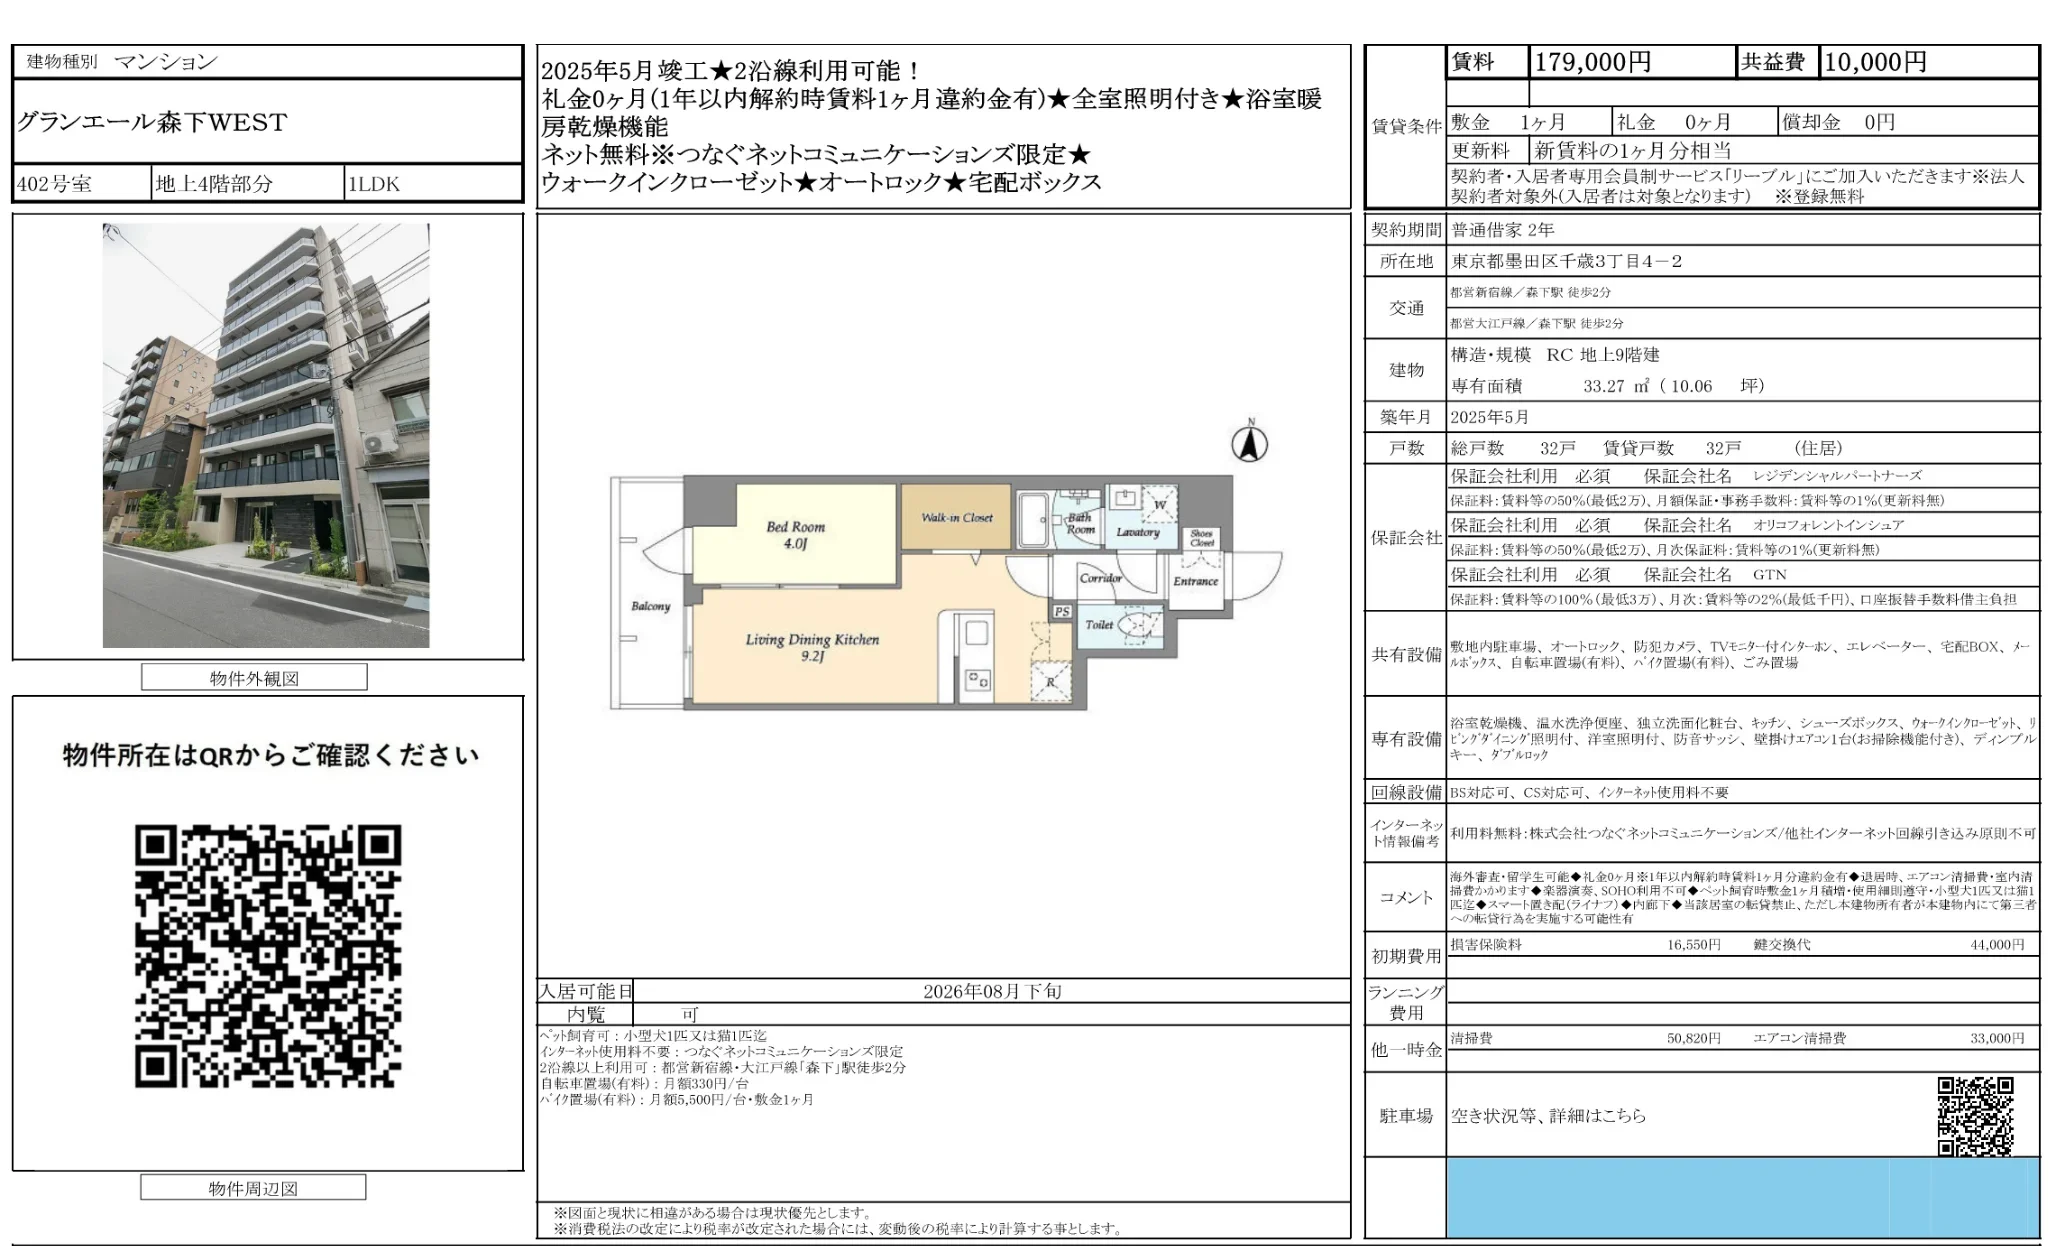The width and height of the screenshot is (2056, 1246).
Task: Click the 物件外観図 caption label
Action: 254,678
